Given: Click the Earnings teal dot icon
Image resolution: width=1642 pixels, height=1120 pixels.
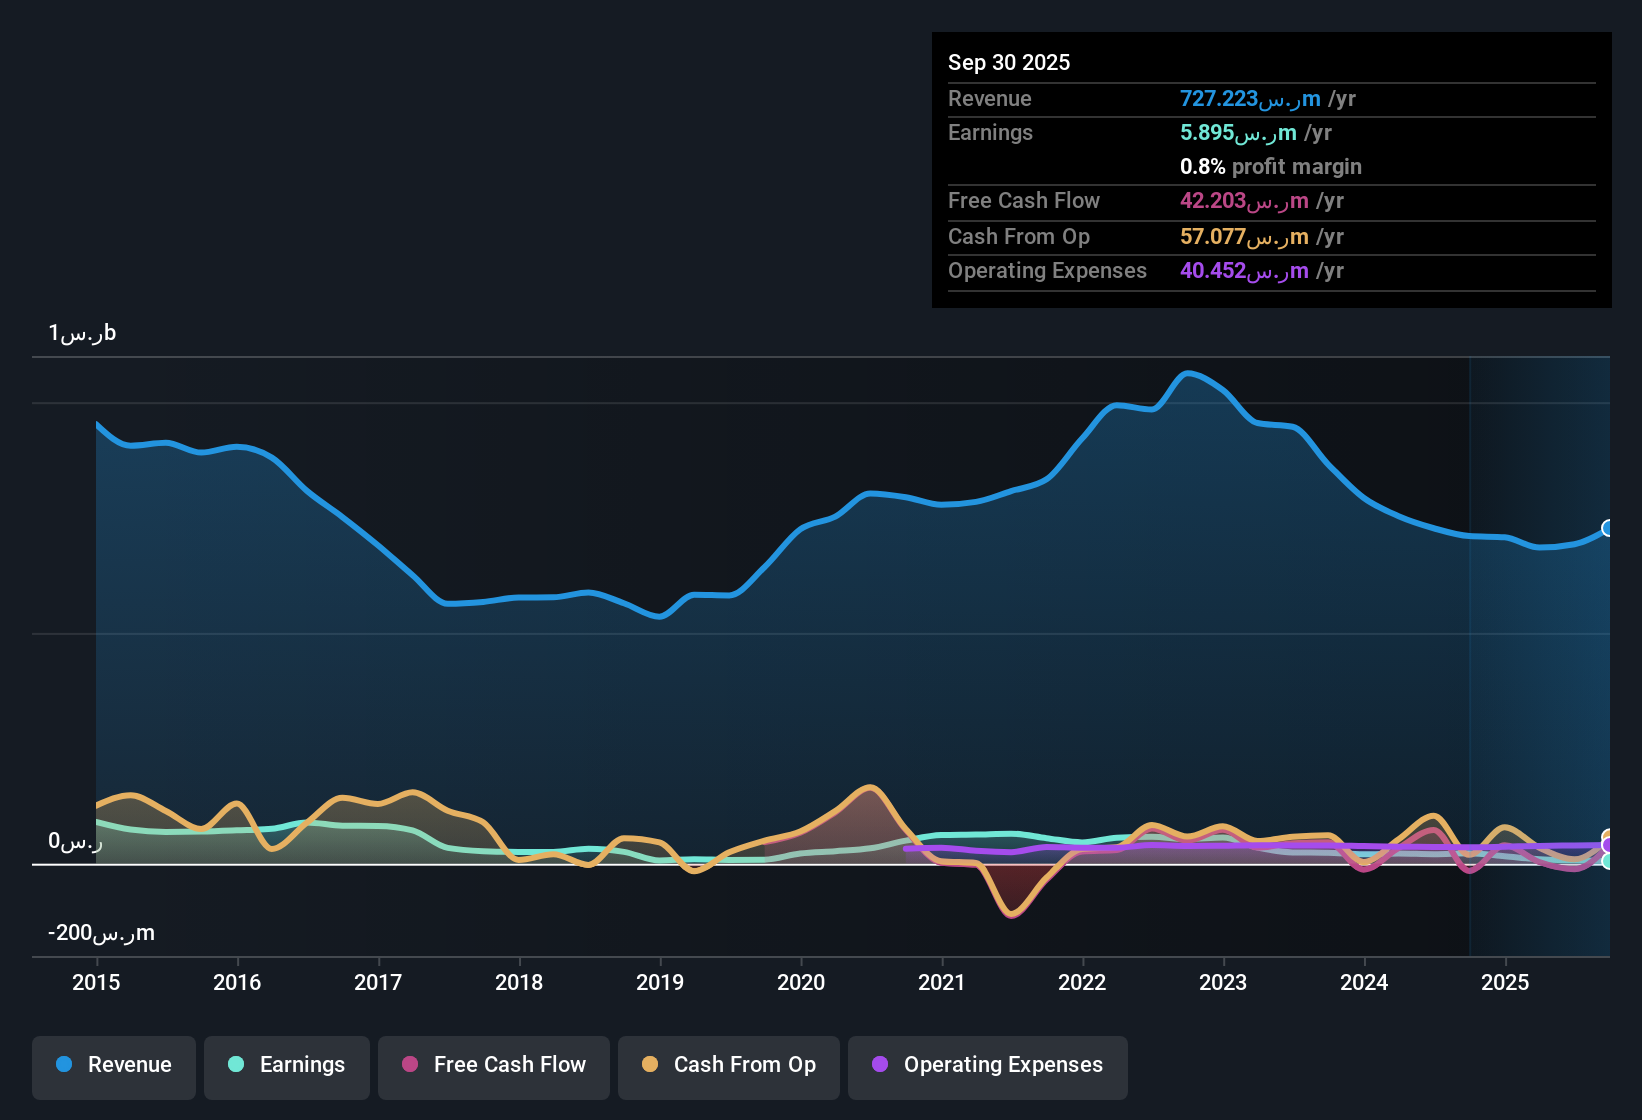Looking at the screenshot, I should [x=236, y=1065].
